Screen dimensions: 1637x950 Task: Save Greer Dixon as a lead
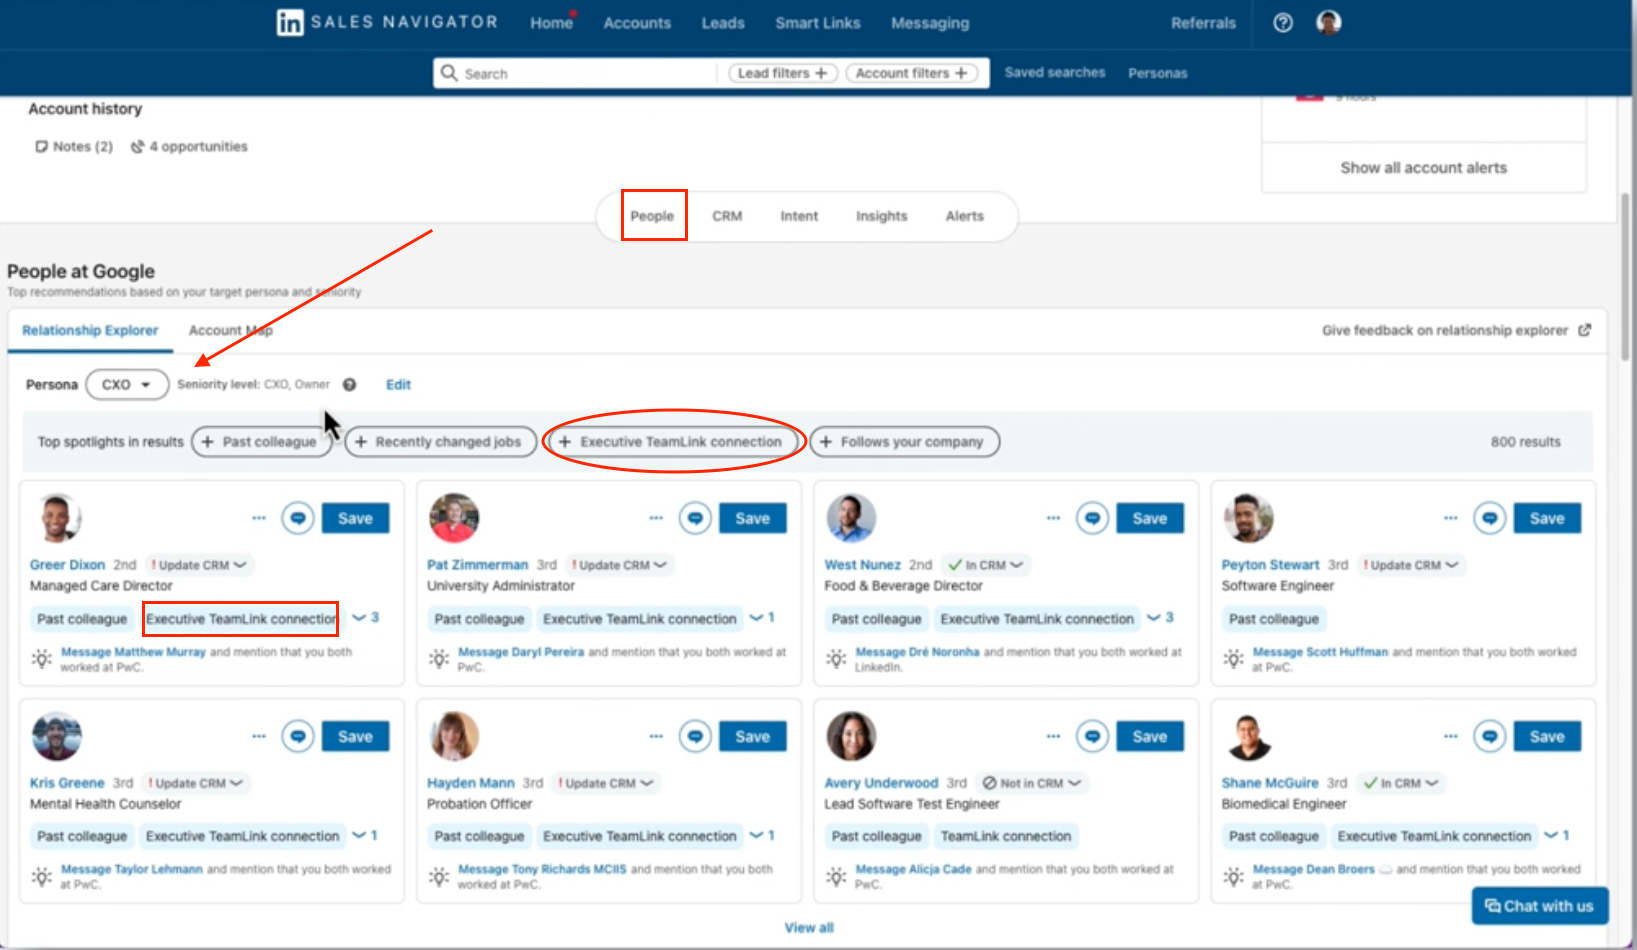pyautogui.click(x=355, y=518)
